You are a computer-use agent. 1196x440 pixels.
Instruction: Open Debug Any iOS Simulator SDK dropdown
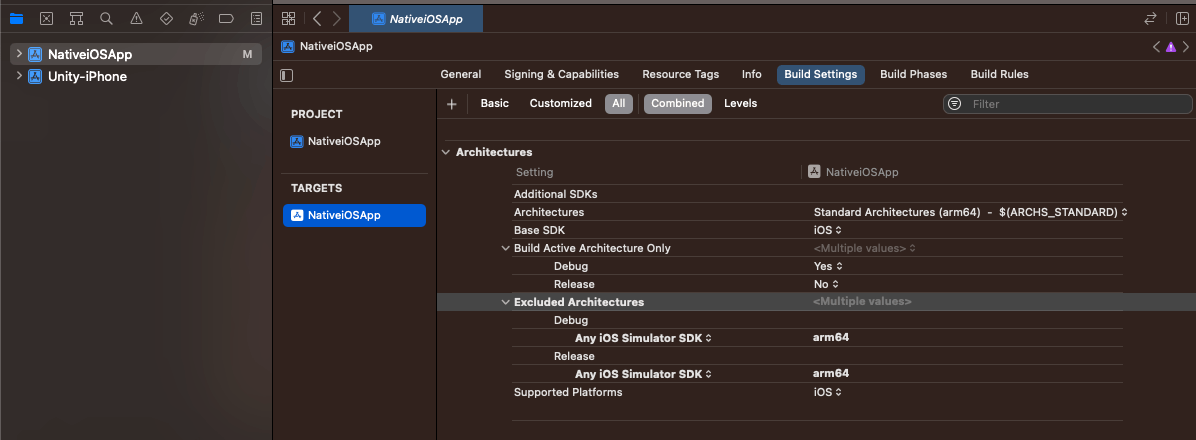[643, 338]
